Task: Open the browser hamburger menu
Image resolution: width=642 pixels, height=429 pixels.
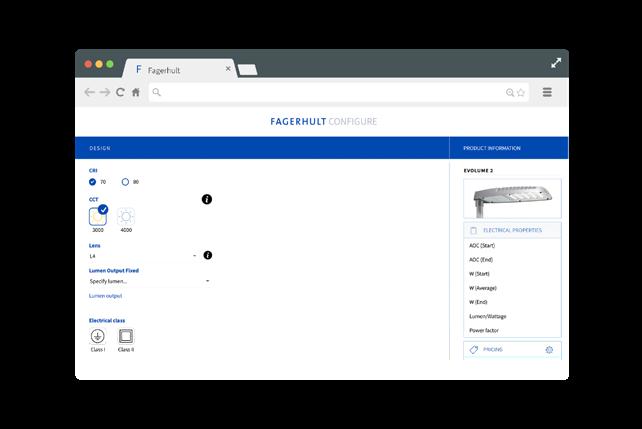Action: tap(547, 92)
